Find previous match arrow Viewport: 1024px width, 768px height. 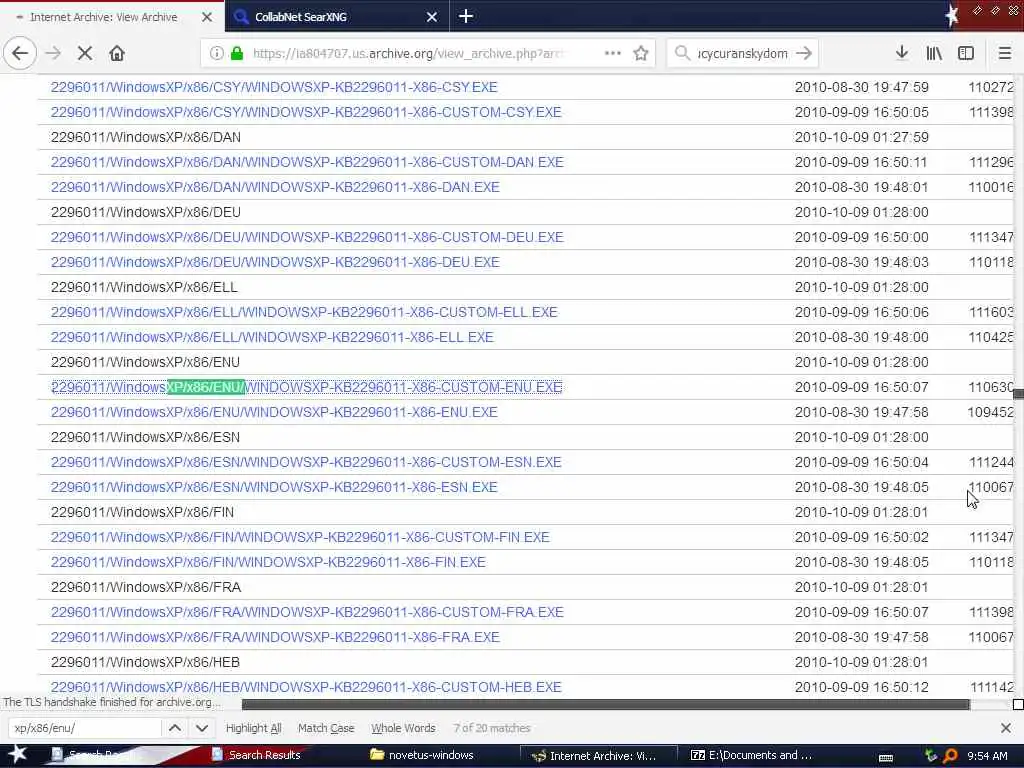point(175,728)
